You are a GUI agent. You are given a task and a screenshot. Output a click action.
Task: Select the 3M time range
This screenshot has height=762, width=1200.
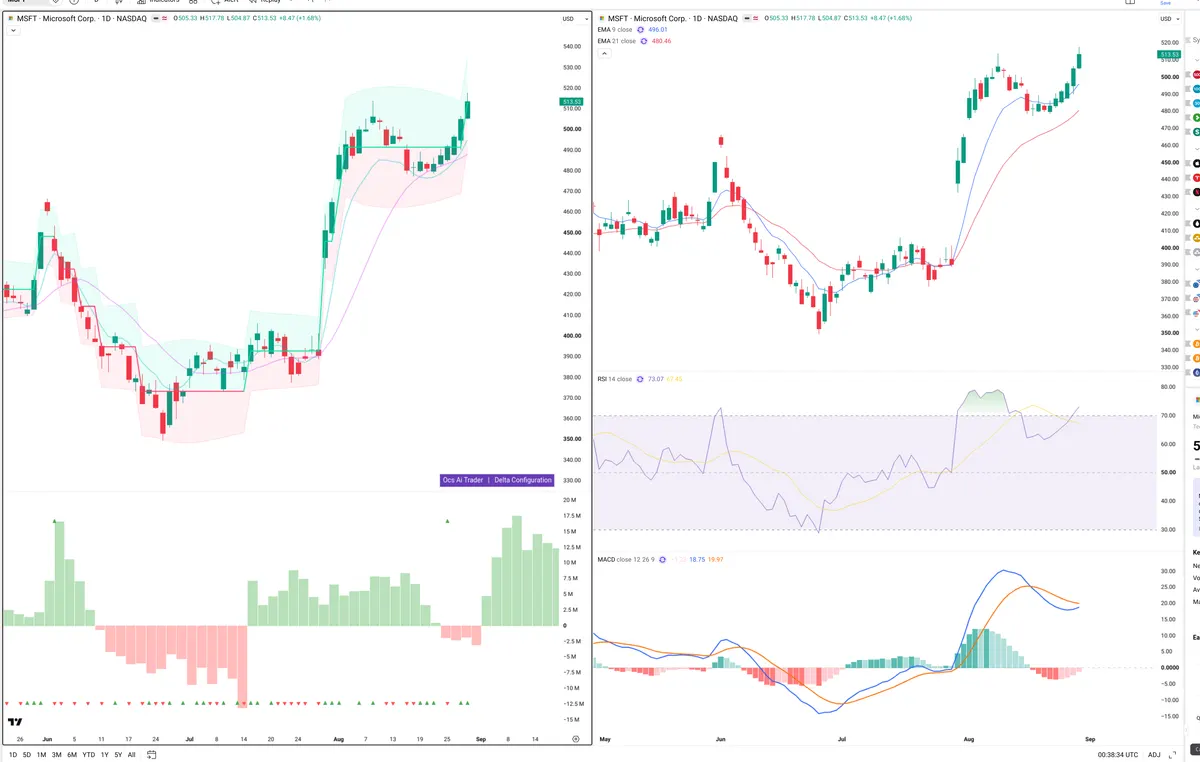click(x=56, y=754)
